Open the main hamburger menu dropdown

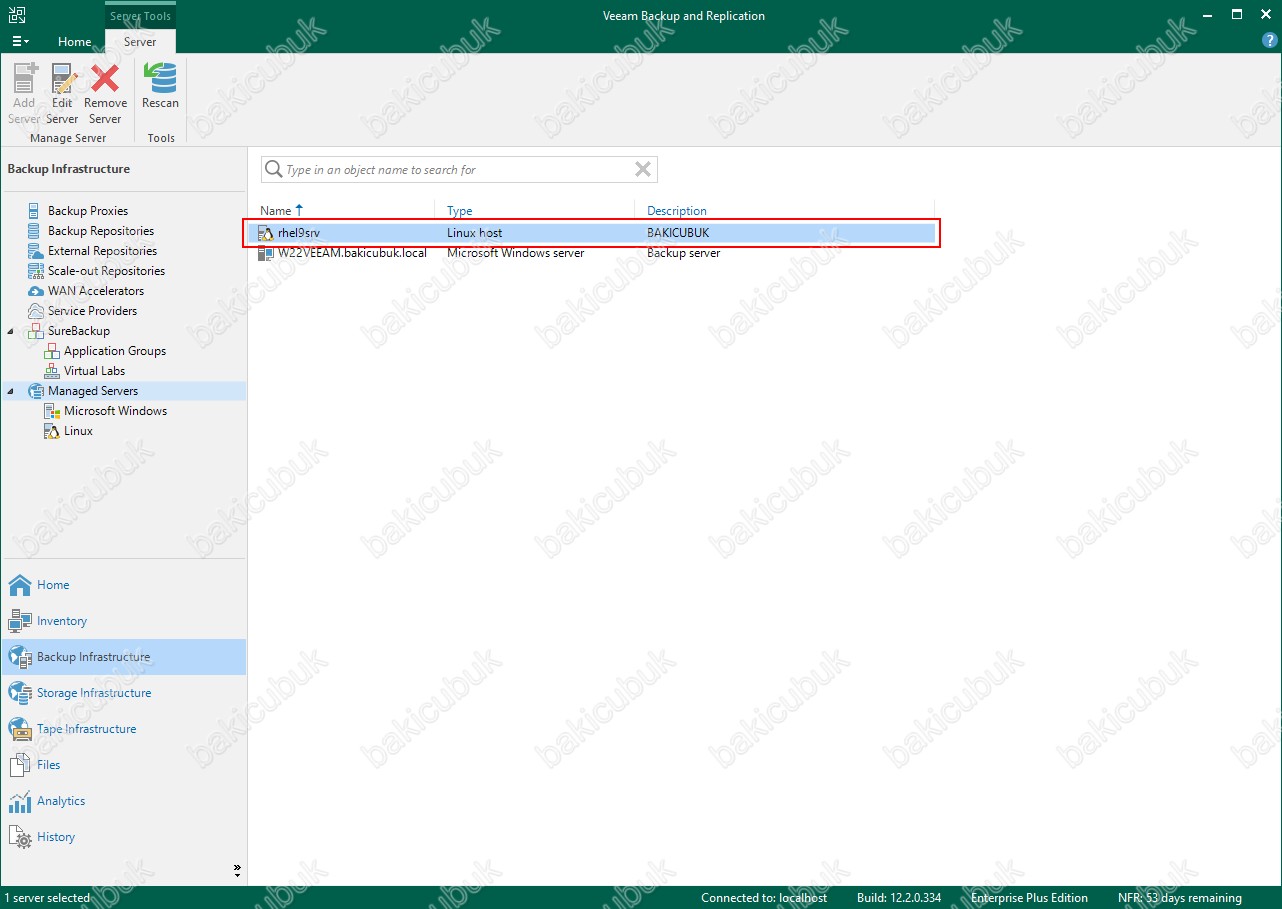click(x=20, y=42)
